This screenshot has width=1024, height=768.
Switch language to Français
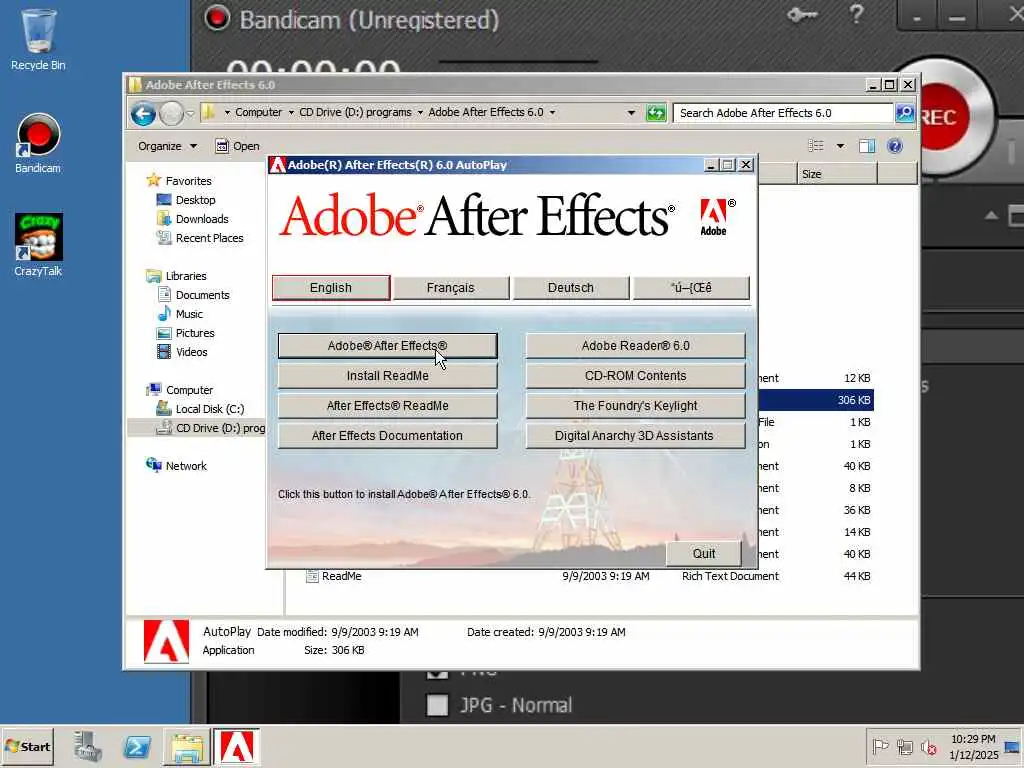click(x=451, y=288)
